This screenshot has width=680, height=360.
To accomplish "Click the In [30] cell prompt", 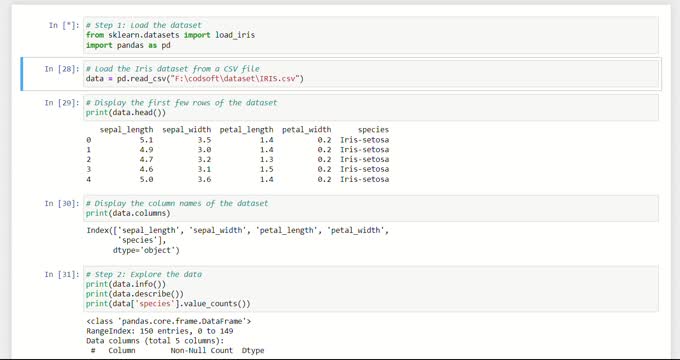I will [62, 203].
